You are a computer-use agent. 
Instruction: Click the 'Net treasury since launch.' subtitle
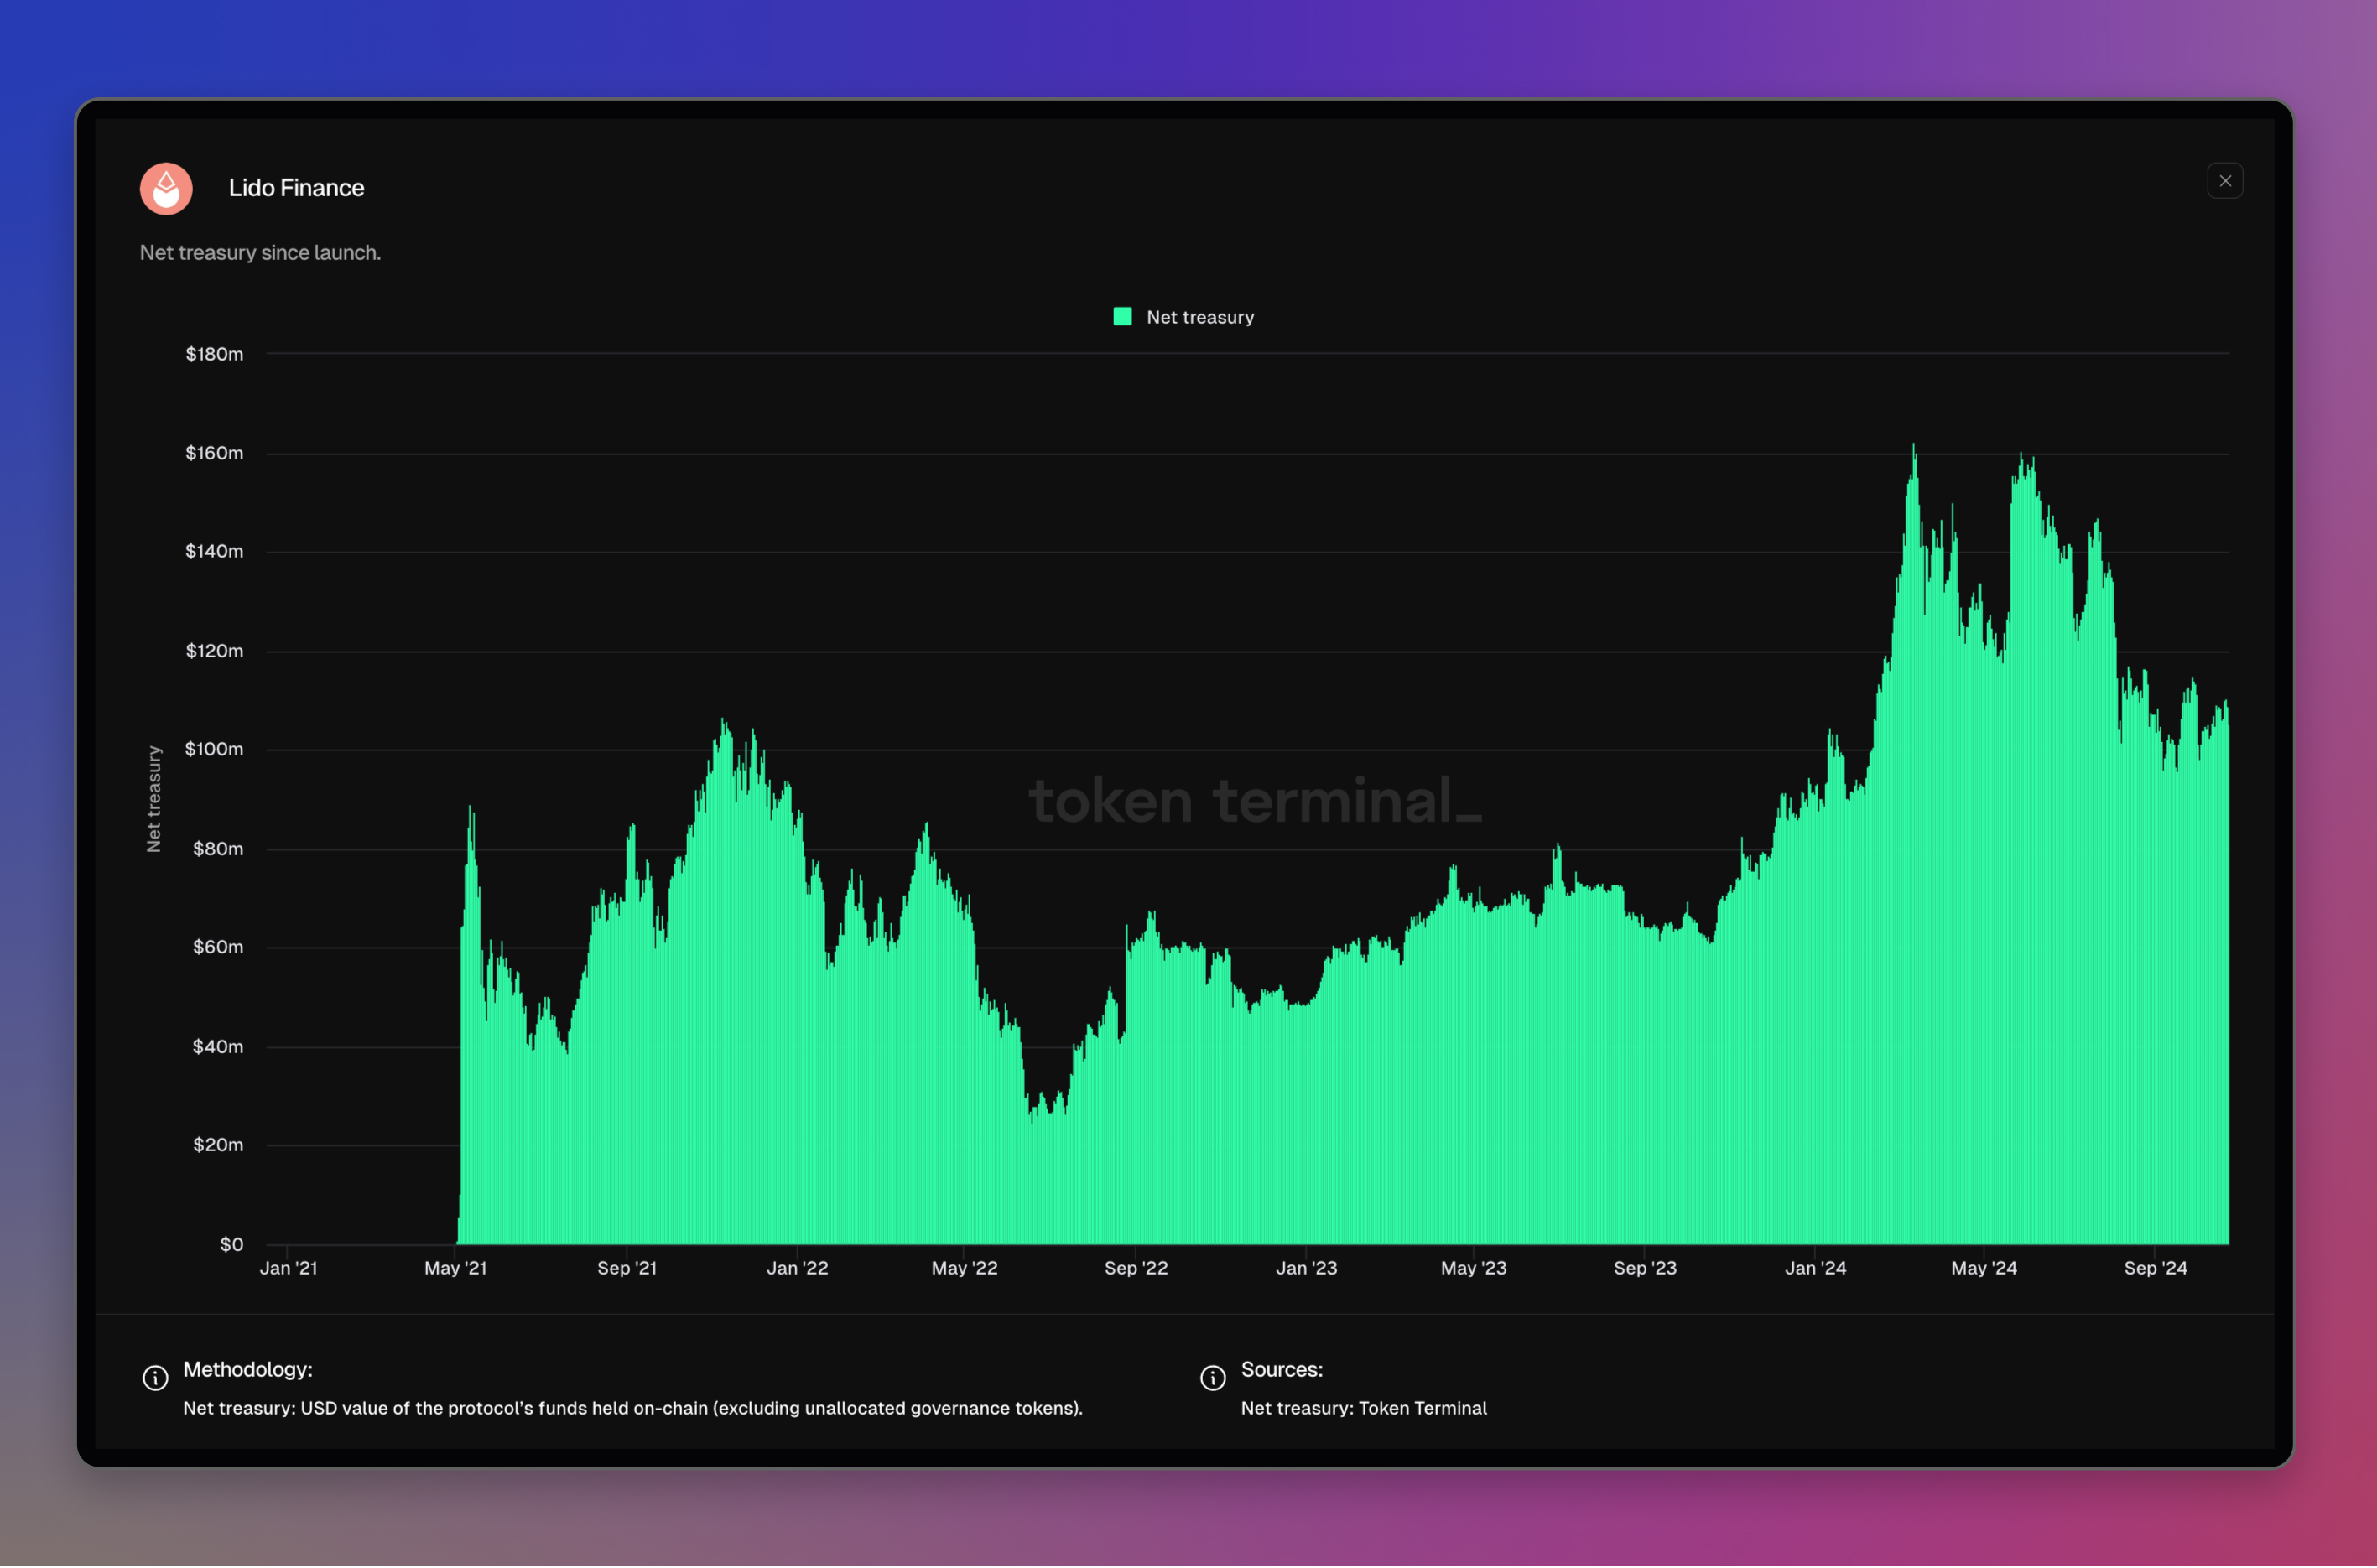(260, 253)
